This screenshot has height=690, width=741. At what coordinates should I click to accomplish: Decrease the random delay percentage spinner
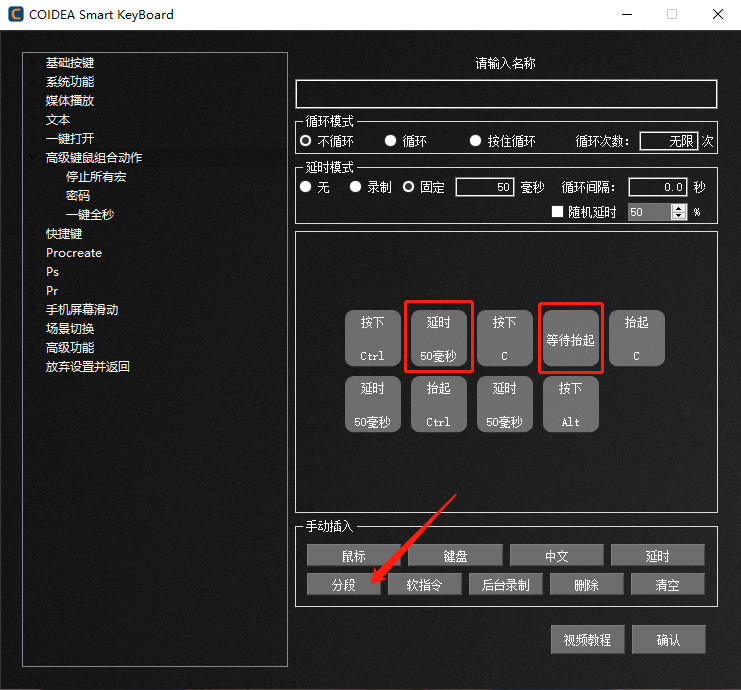point(679,216)
